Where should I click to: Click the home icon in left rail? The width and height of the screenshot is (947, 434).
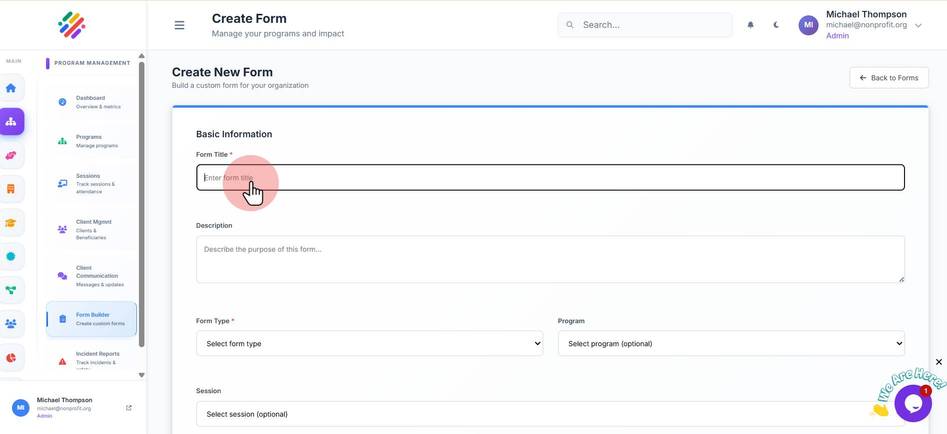11,88
